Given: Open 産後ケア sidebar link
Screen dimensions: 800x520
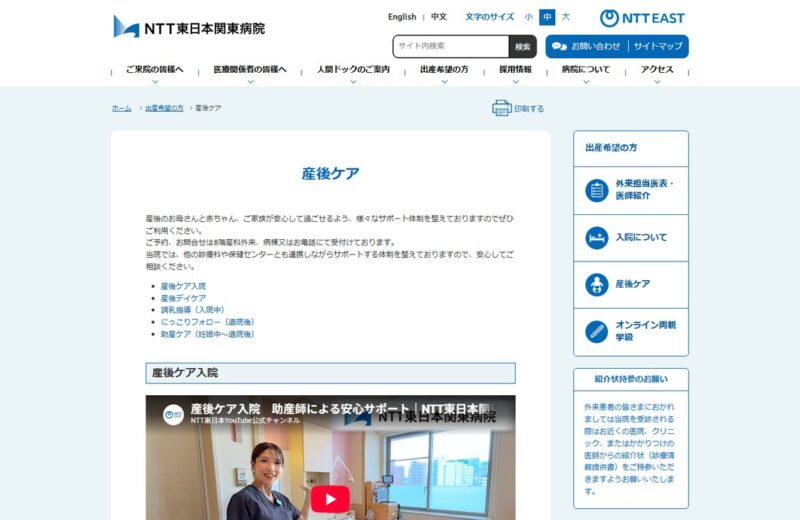Looking at the screenshot, I should [633, 284].
